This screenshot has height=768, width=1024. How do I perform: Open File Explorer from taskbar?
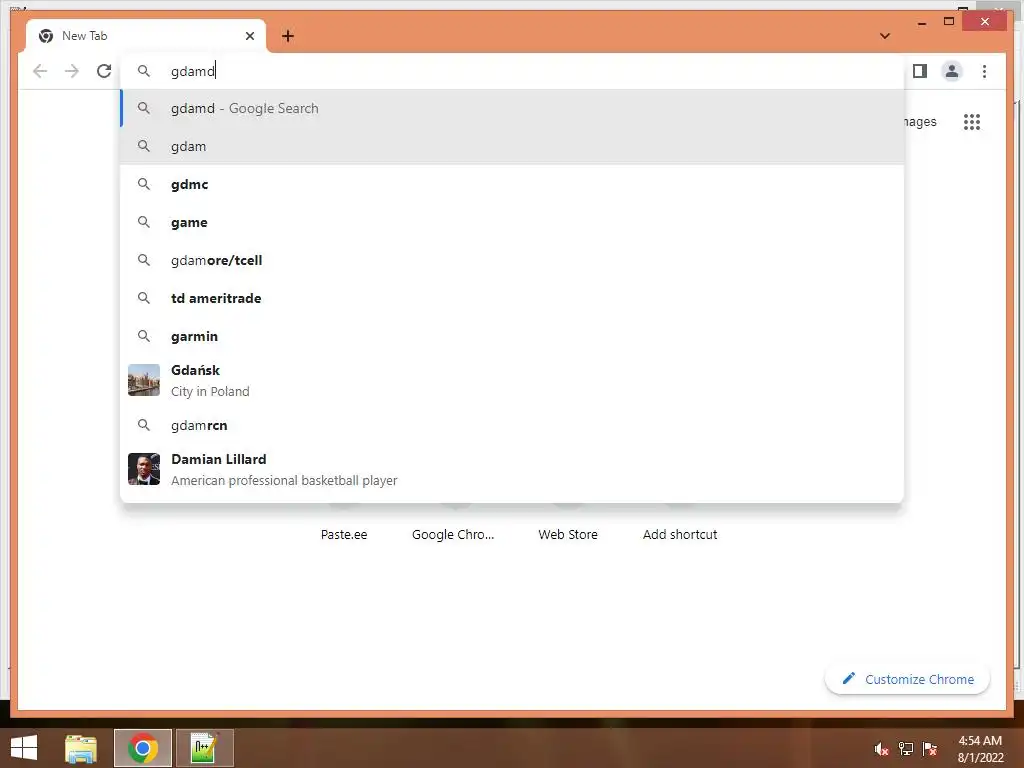click(81, 748)
